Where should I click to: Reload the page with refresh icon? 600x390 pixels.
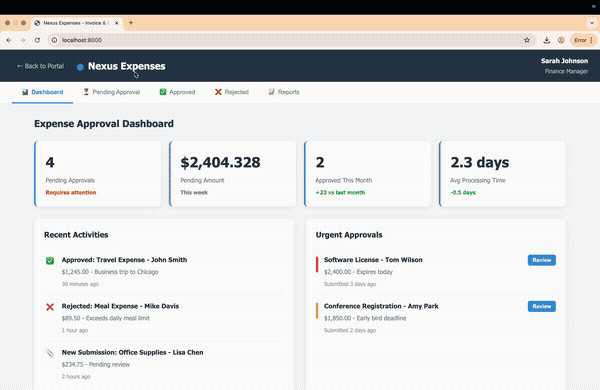pyautogui.click(x=37, y=40)
